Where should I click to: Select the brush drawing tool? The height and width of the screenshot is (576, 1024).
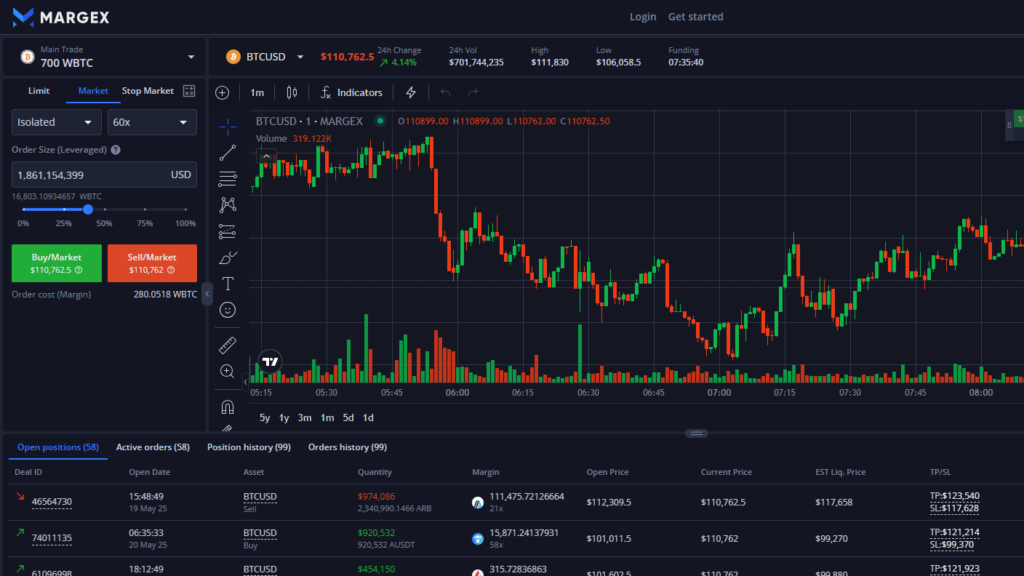click(x=227, y=257)
